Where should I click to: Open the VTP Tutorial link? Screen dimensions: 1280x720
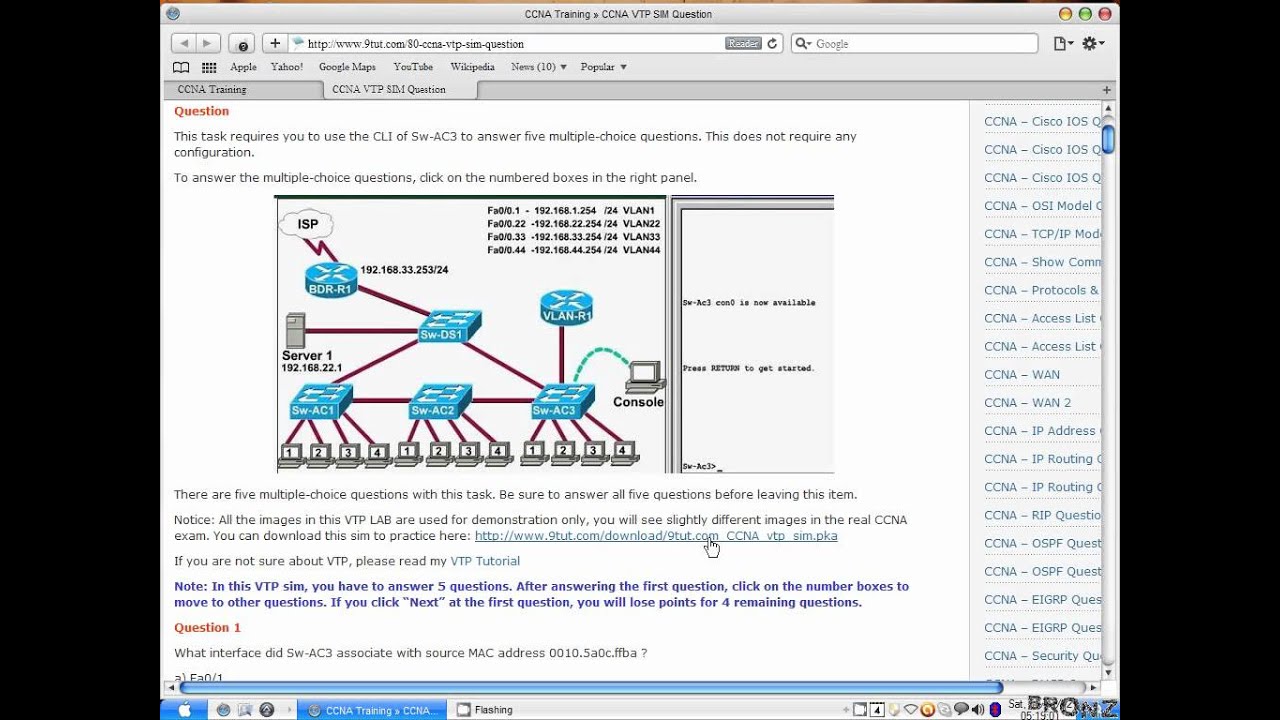[x=485, y=561]
